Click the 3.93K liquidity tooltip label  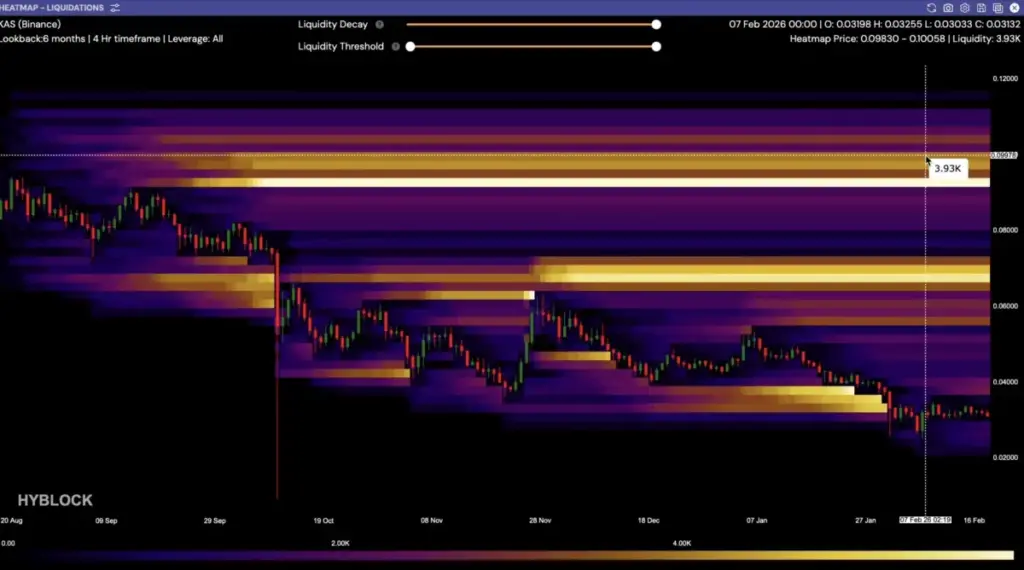click(947, 169)
